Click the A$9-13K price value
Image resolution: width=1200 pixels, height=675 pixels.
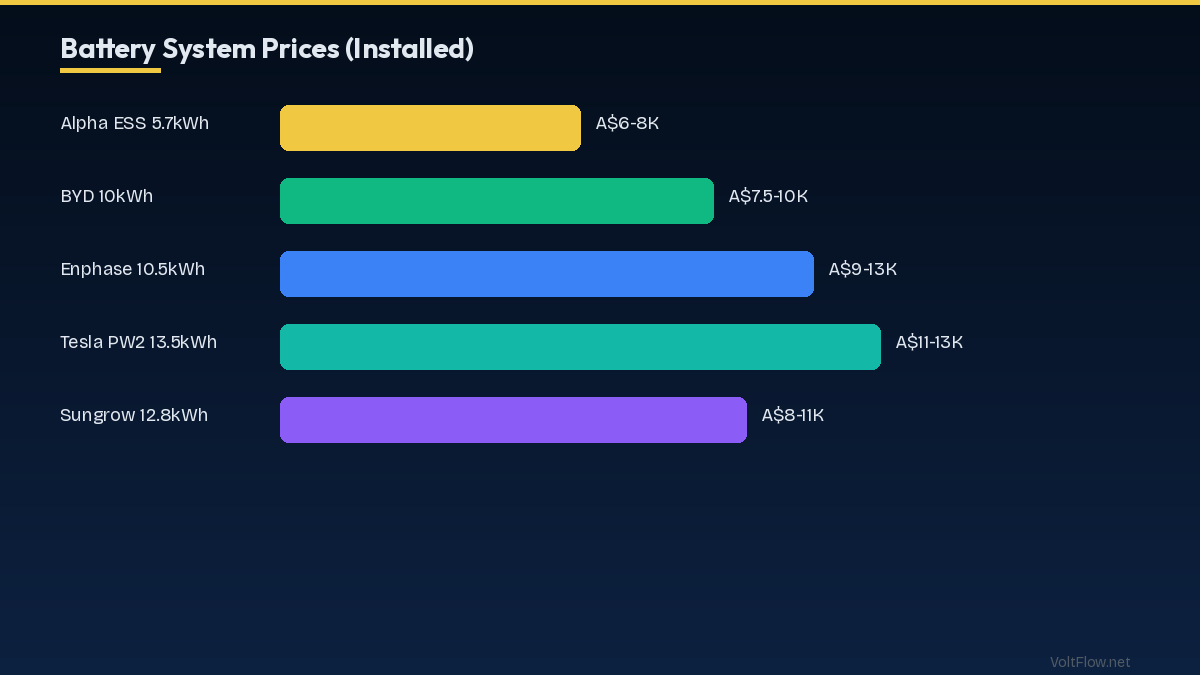863,269
